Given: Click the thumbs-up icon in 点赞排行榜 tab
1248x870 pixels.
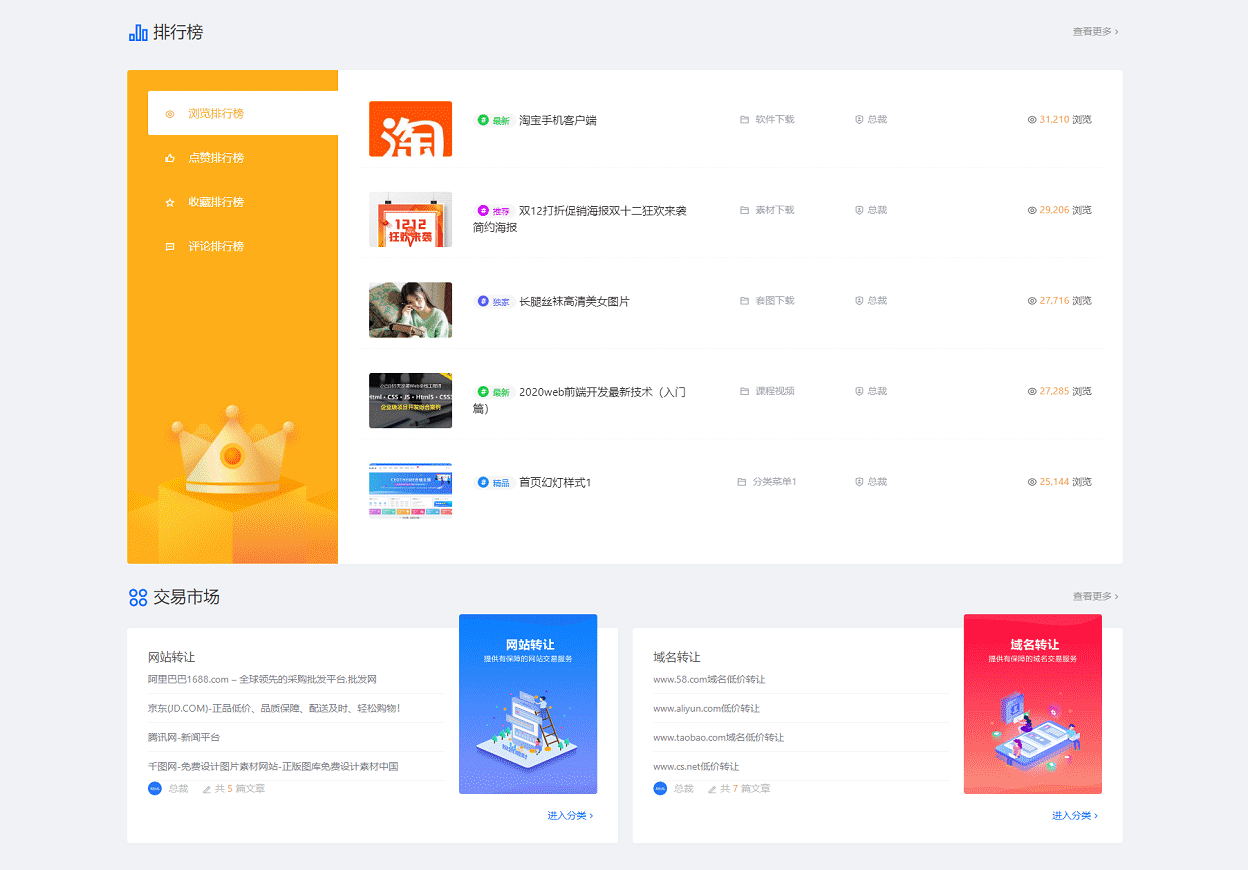Looking at the screenshot, I should [169, 158].
